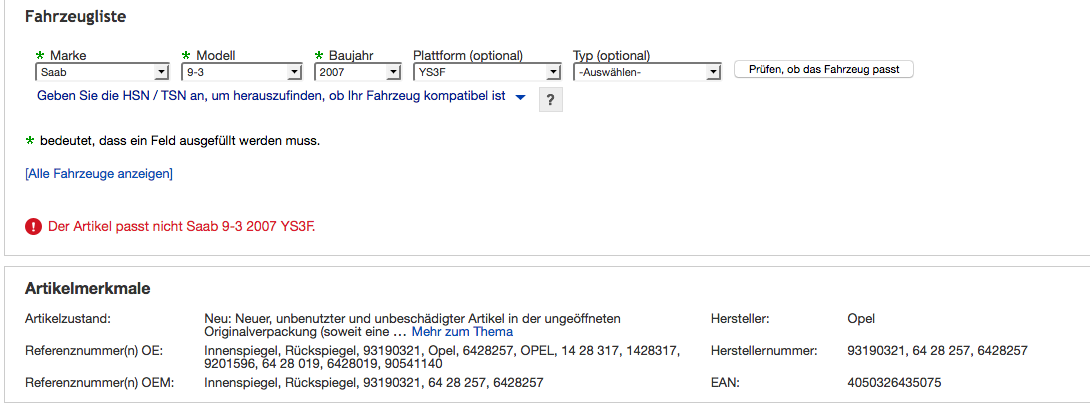Viewport: 1090px width, 417px height.
Task: Expand the HSN / TSN entry link
Action: [271, 97]
